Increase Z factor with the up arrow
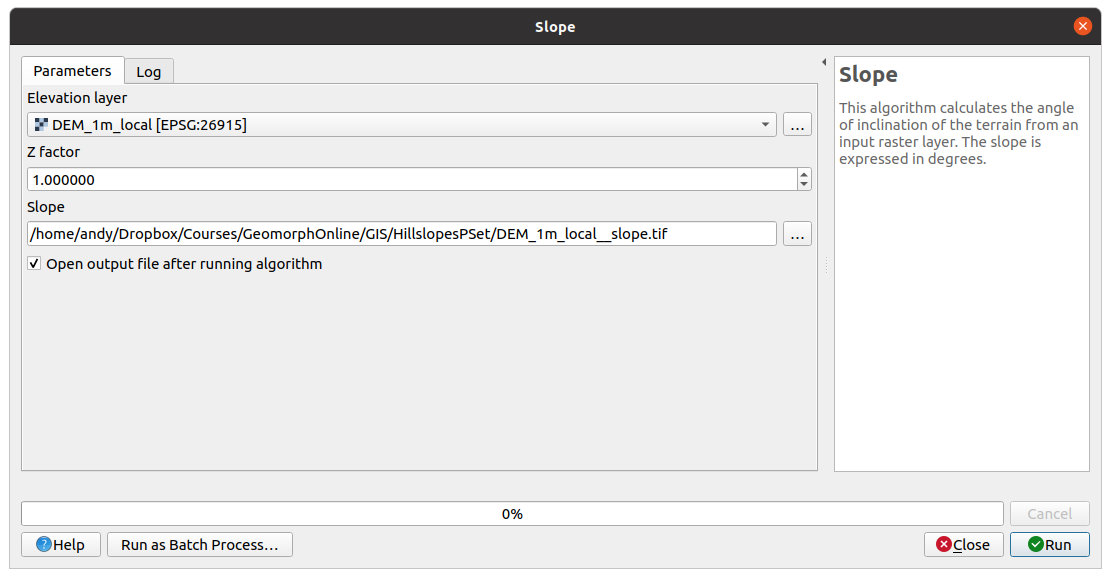 point(804,174)
